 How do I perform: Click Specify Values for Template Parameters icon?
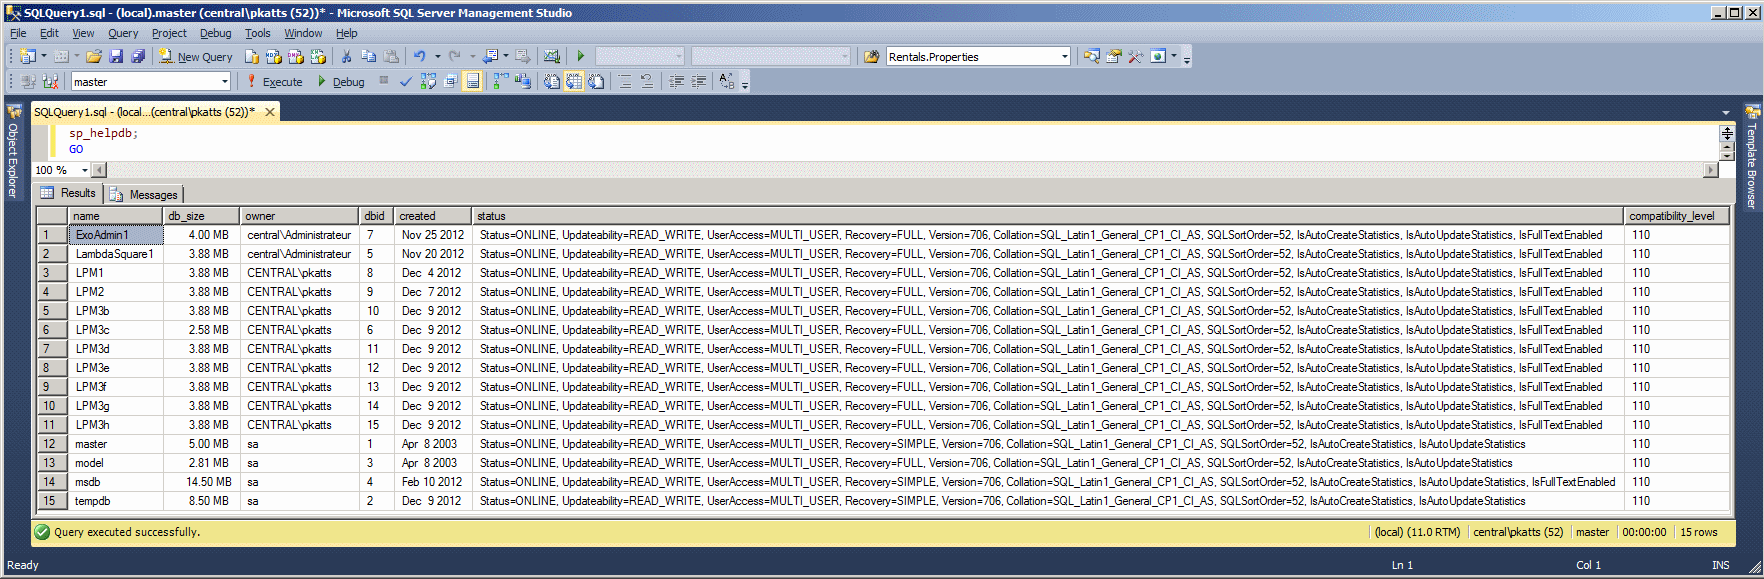pyautogui.click(x=727, y=82)
